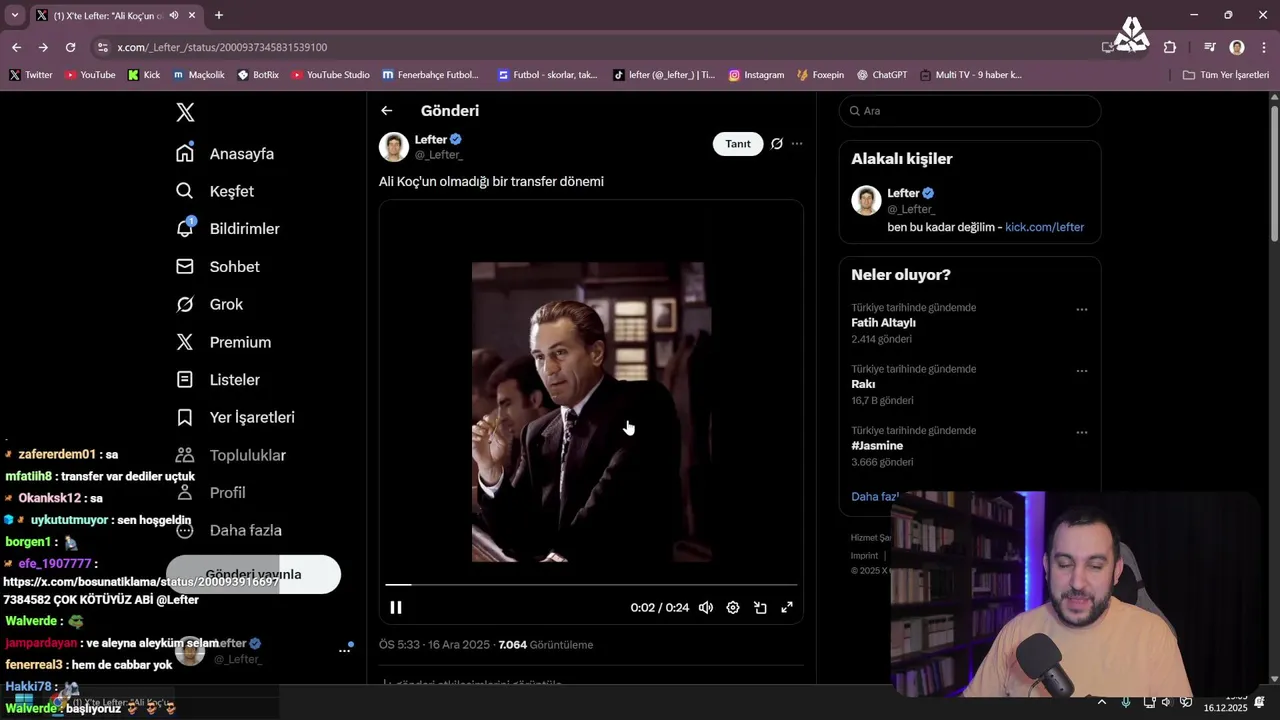
Task: Open the tab search dropdown
Action: pyautogui.click(x=14, y=15)
